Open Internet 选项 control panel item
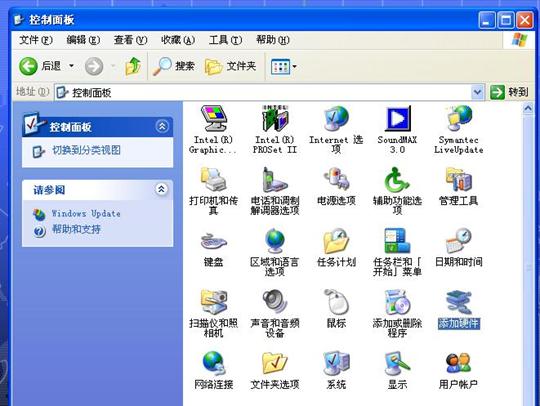Viewport: 540px width, 406px height. tap(336, 130)
